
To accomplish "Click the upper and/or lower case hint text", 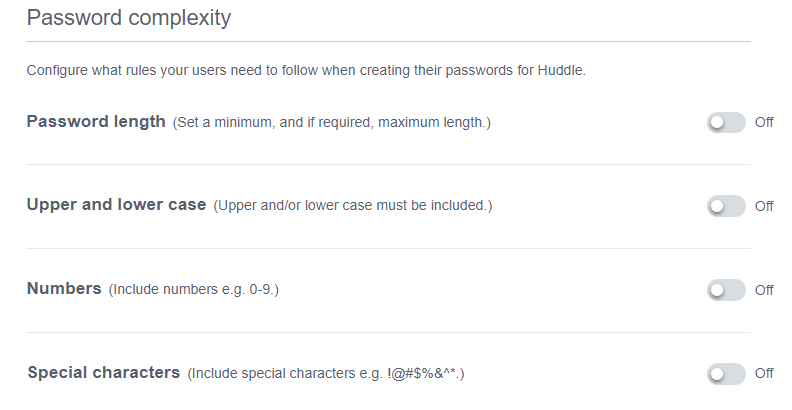I will pyautogui.click(x=353, y=206).
